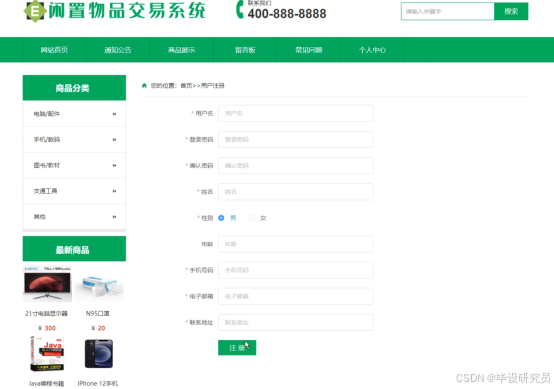The height and width of the screenshot is (389, 554).
Task: Expand arrow for 其他 category
Action: tap(114, 217)
